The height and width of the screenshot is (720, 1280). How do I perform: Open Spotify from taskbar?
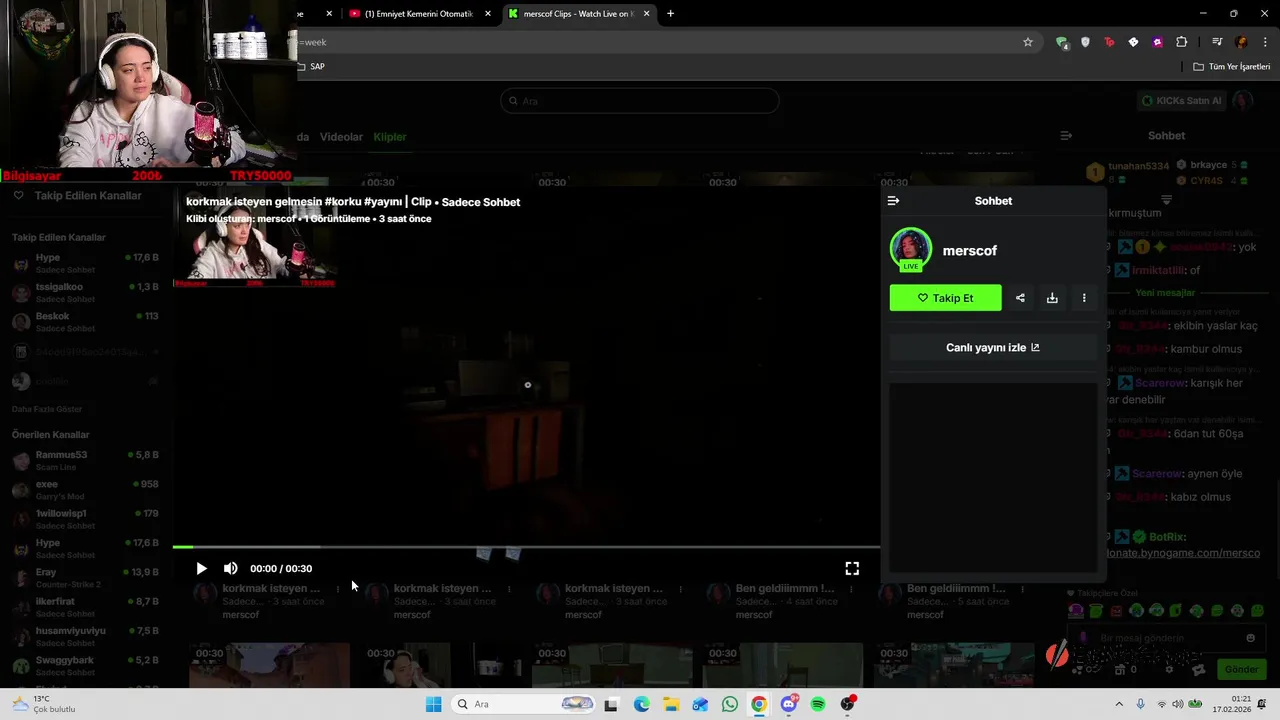818,704
